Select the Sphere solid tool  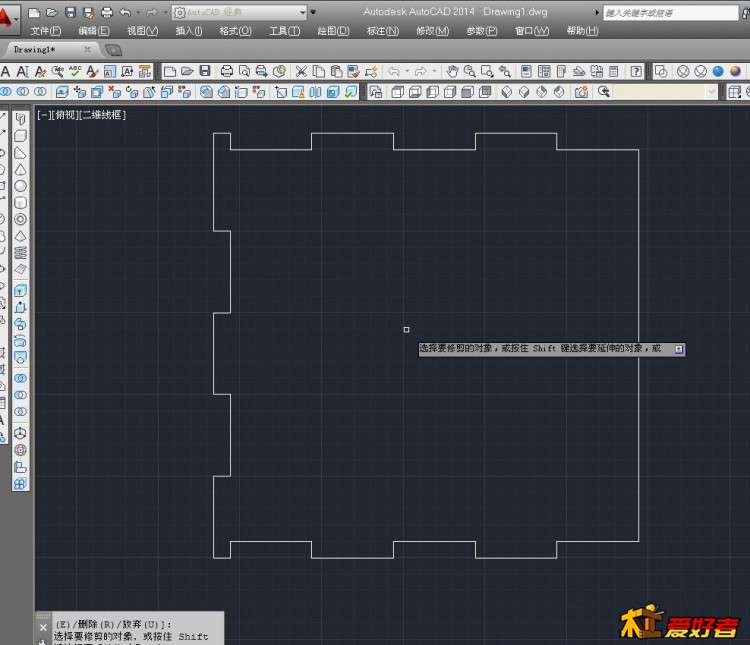tap(20, 186)
